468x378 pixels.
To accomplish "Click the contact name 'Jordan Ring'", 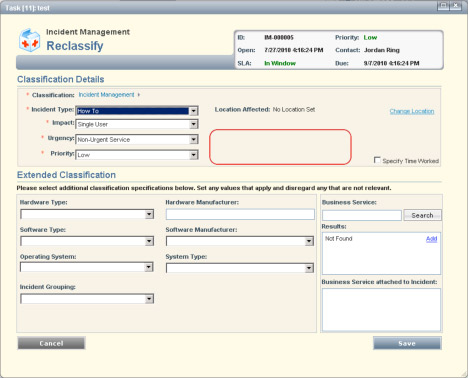I will pos(382,50).
